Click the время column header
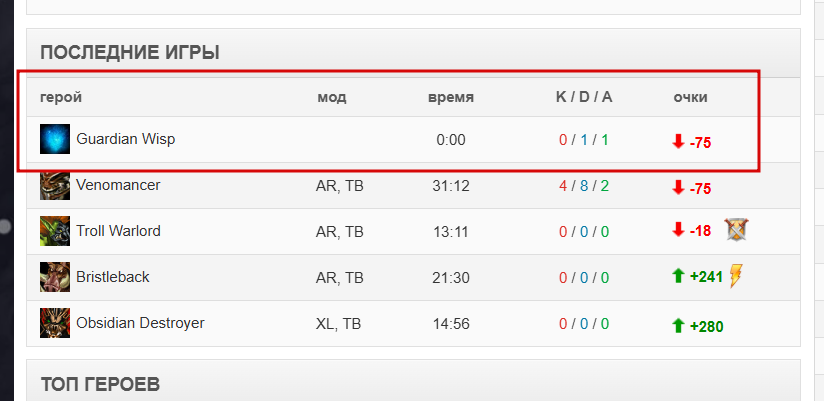 (x=451, y=97)
